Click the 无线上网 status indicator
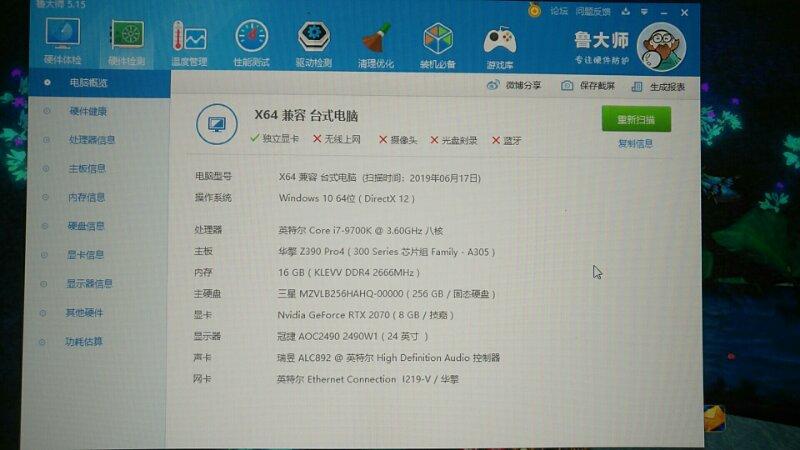This screenshot has width=800, height=450. pyautogui.click(x=337, y=139)
